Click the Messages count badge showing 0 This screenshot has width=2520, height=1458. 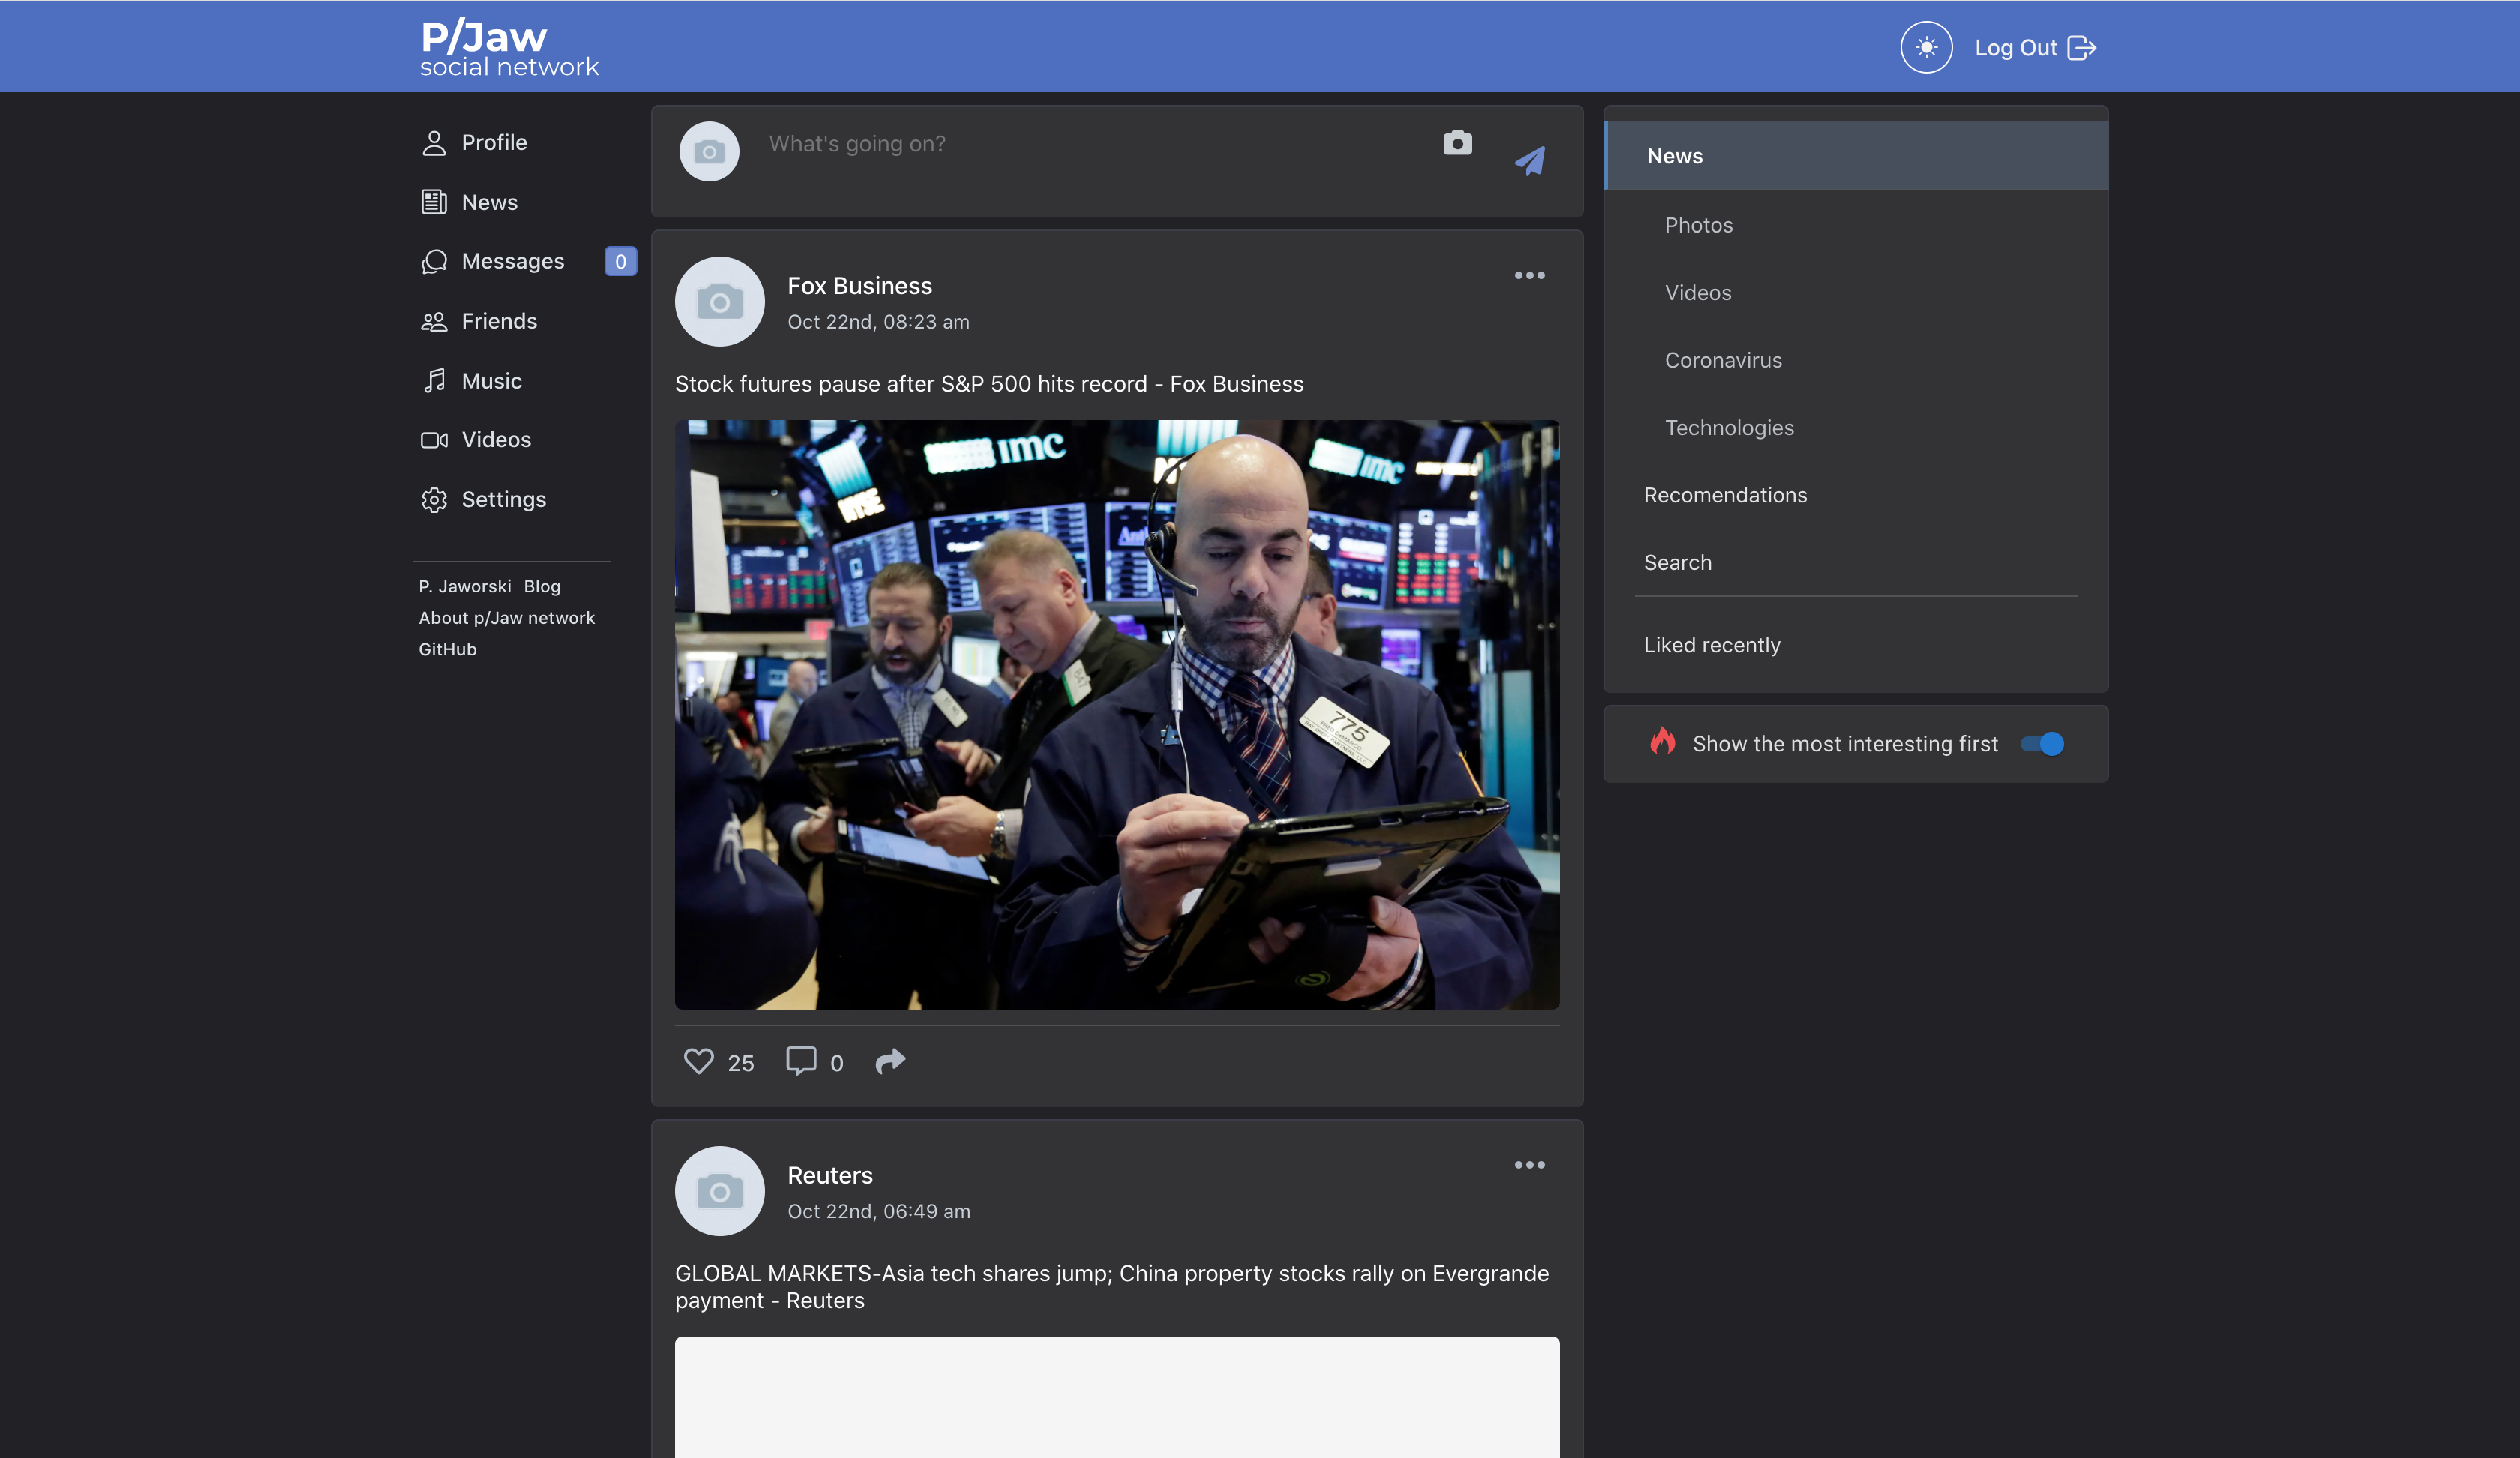click(620, 261)
